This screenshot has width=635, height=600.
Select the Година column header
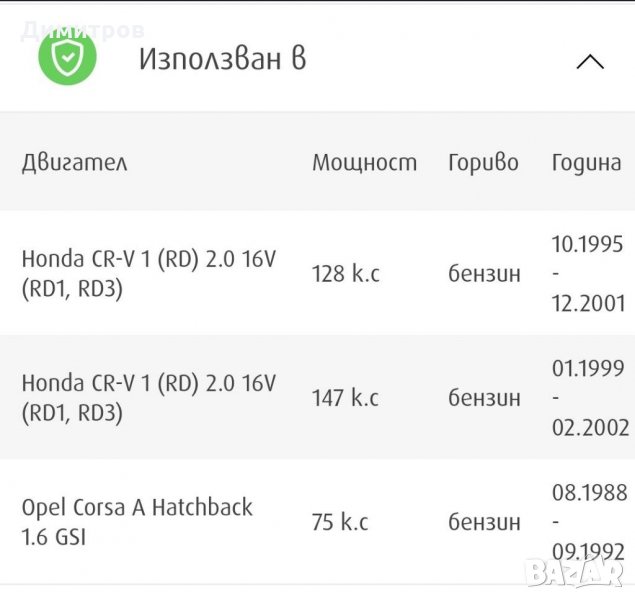(586, 163)
